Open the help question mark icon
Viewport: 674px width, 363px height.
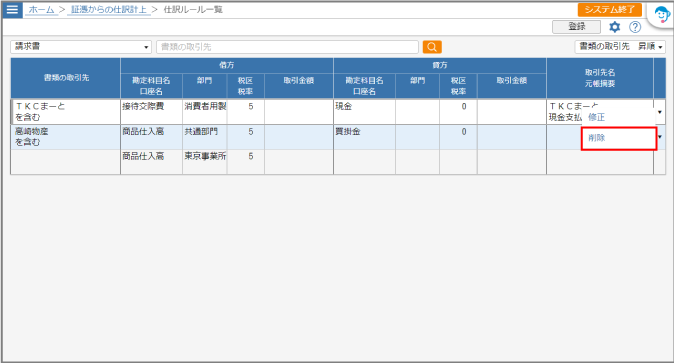635,27
